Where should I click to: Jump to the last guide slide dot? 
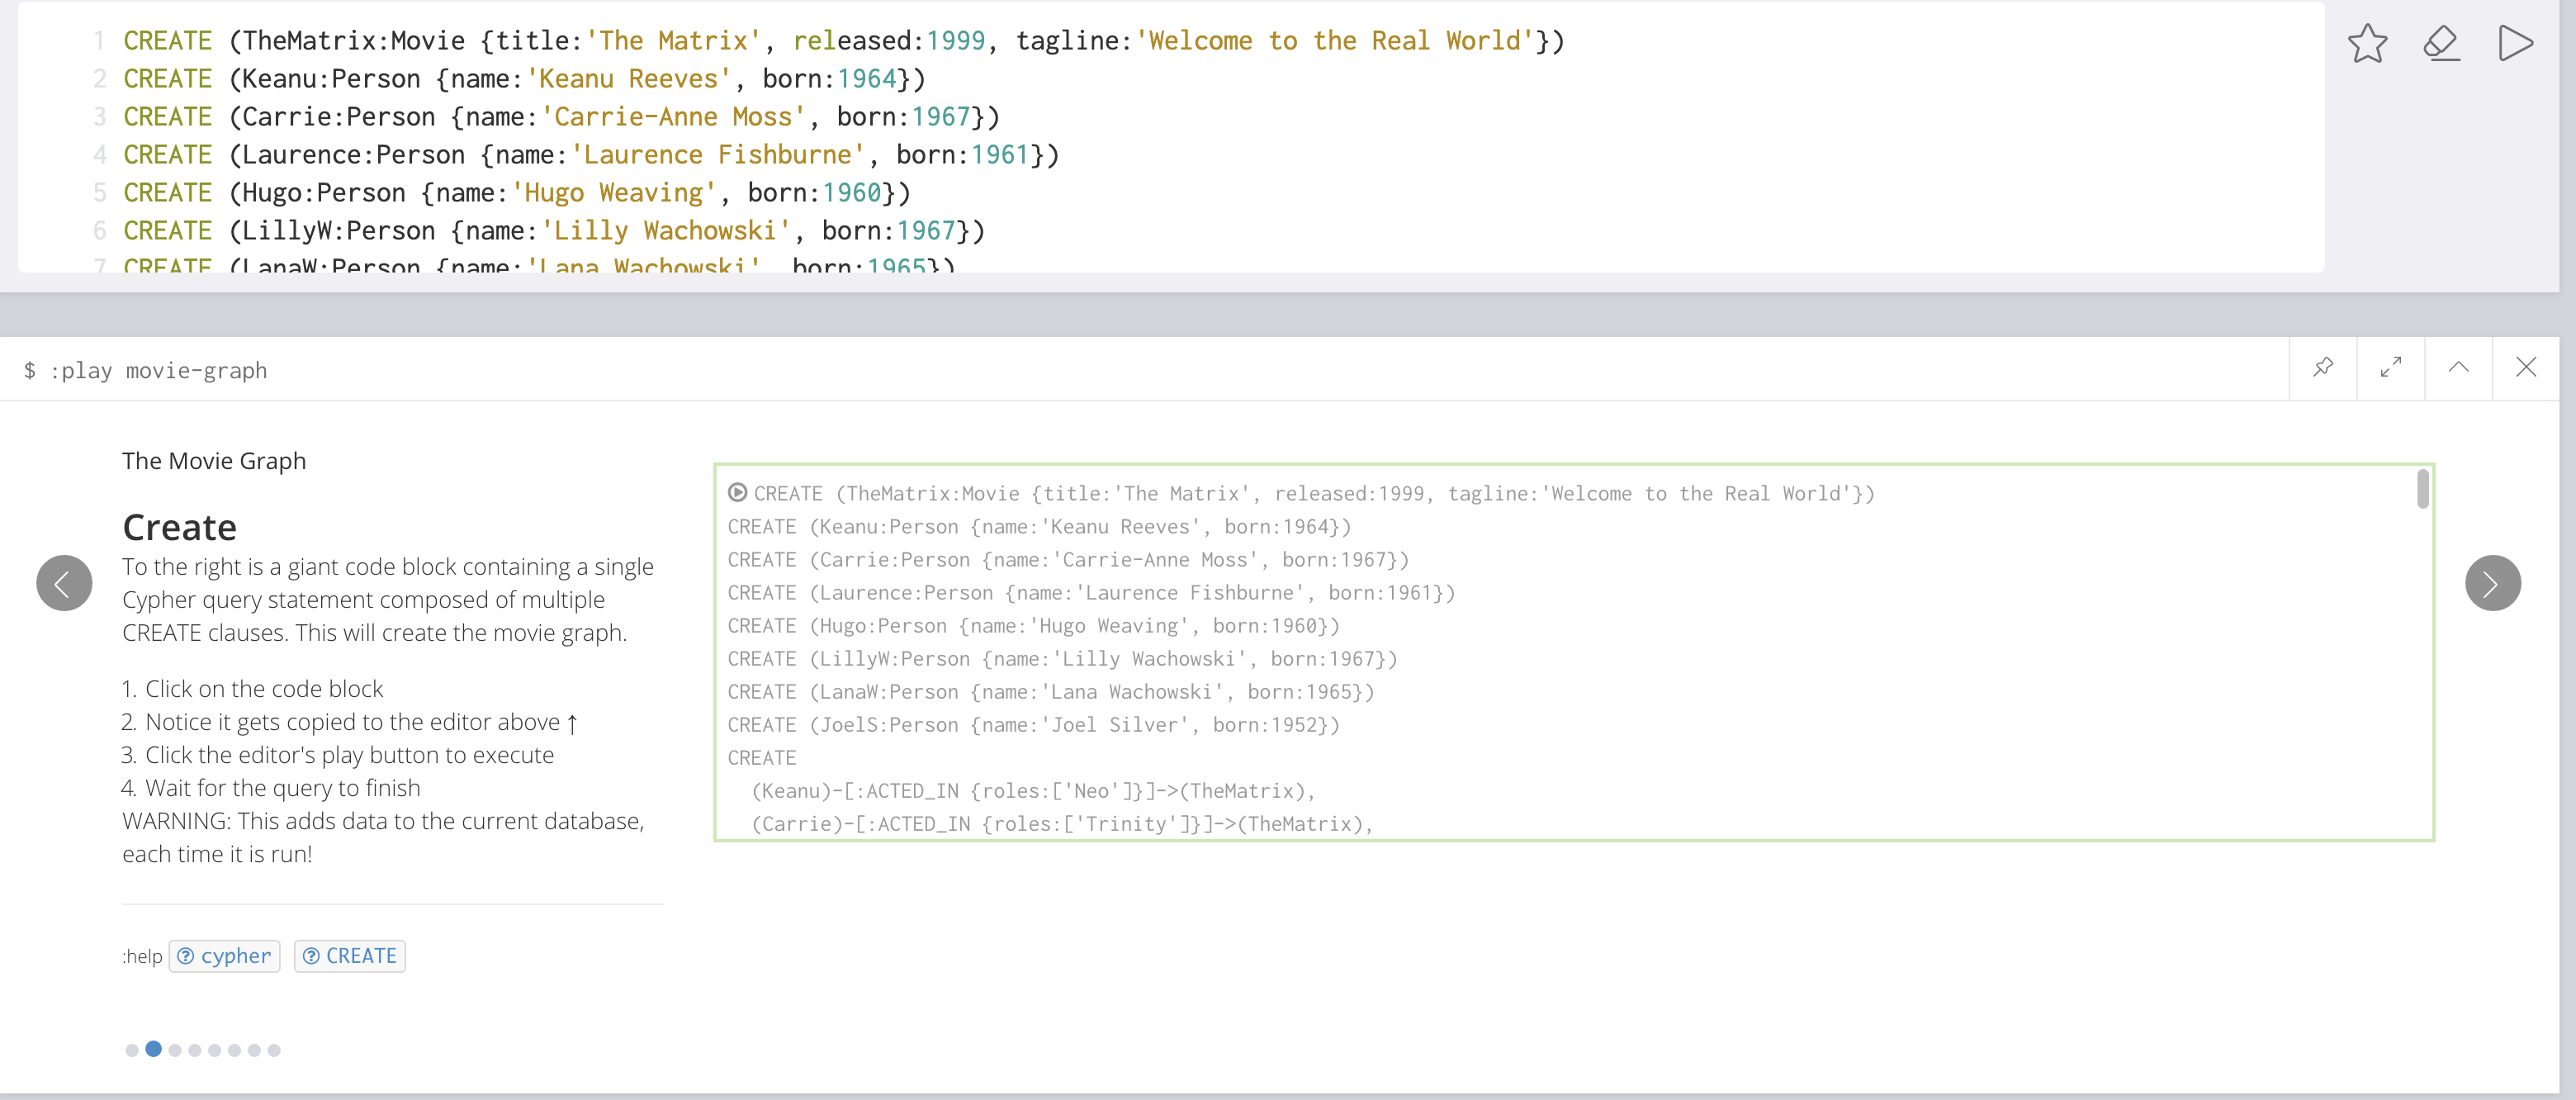pyautogui.click(x=274, y=1050)
